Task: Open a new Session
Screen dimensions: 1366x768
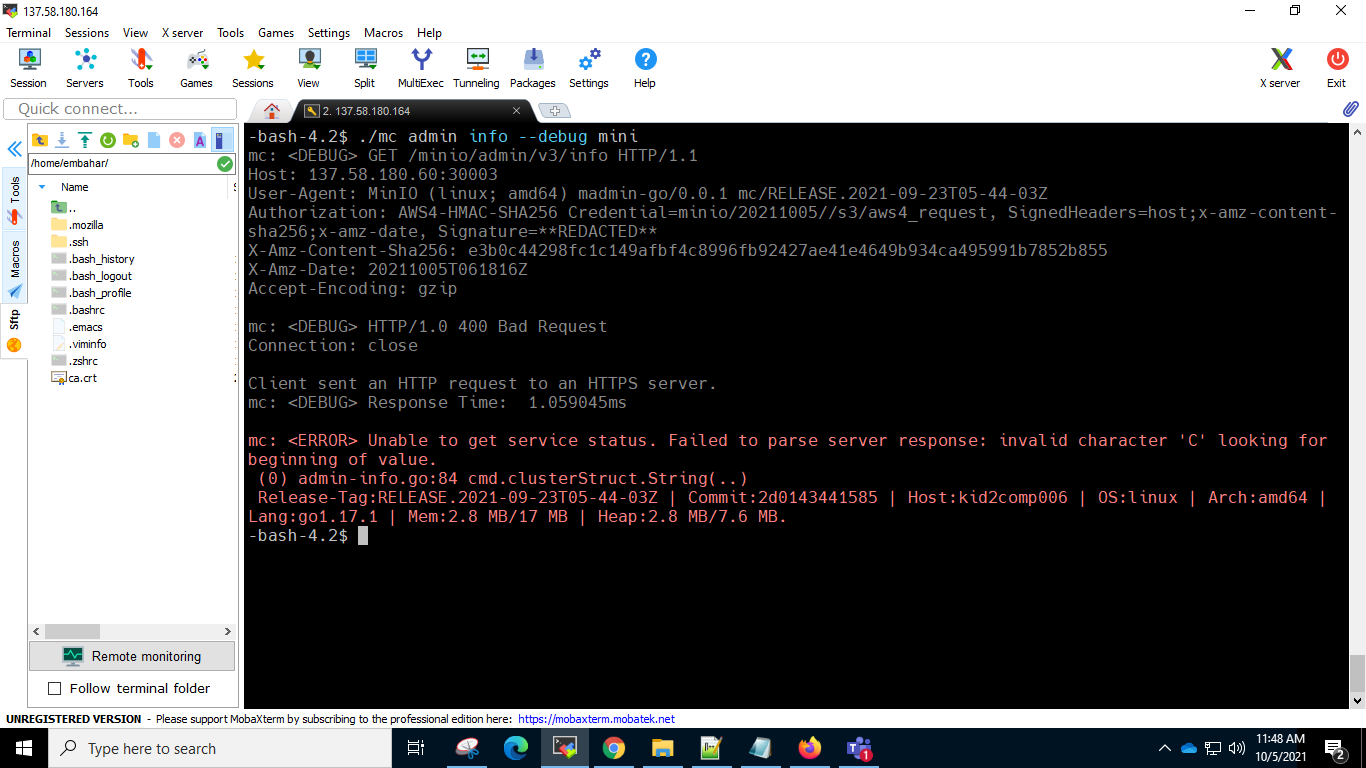Action: pos(28,68)
